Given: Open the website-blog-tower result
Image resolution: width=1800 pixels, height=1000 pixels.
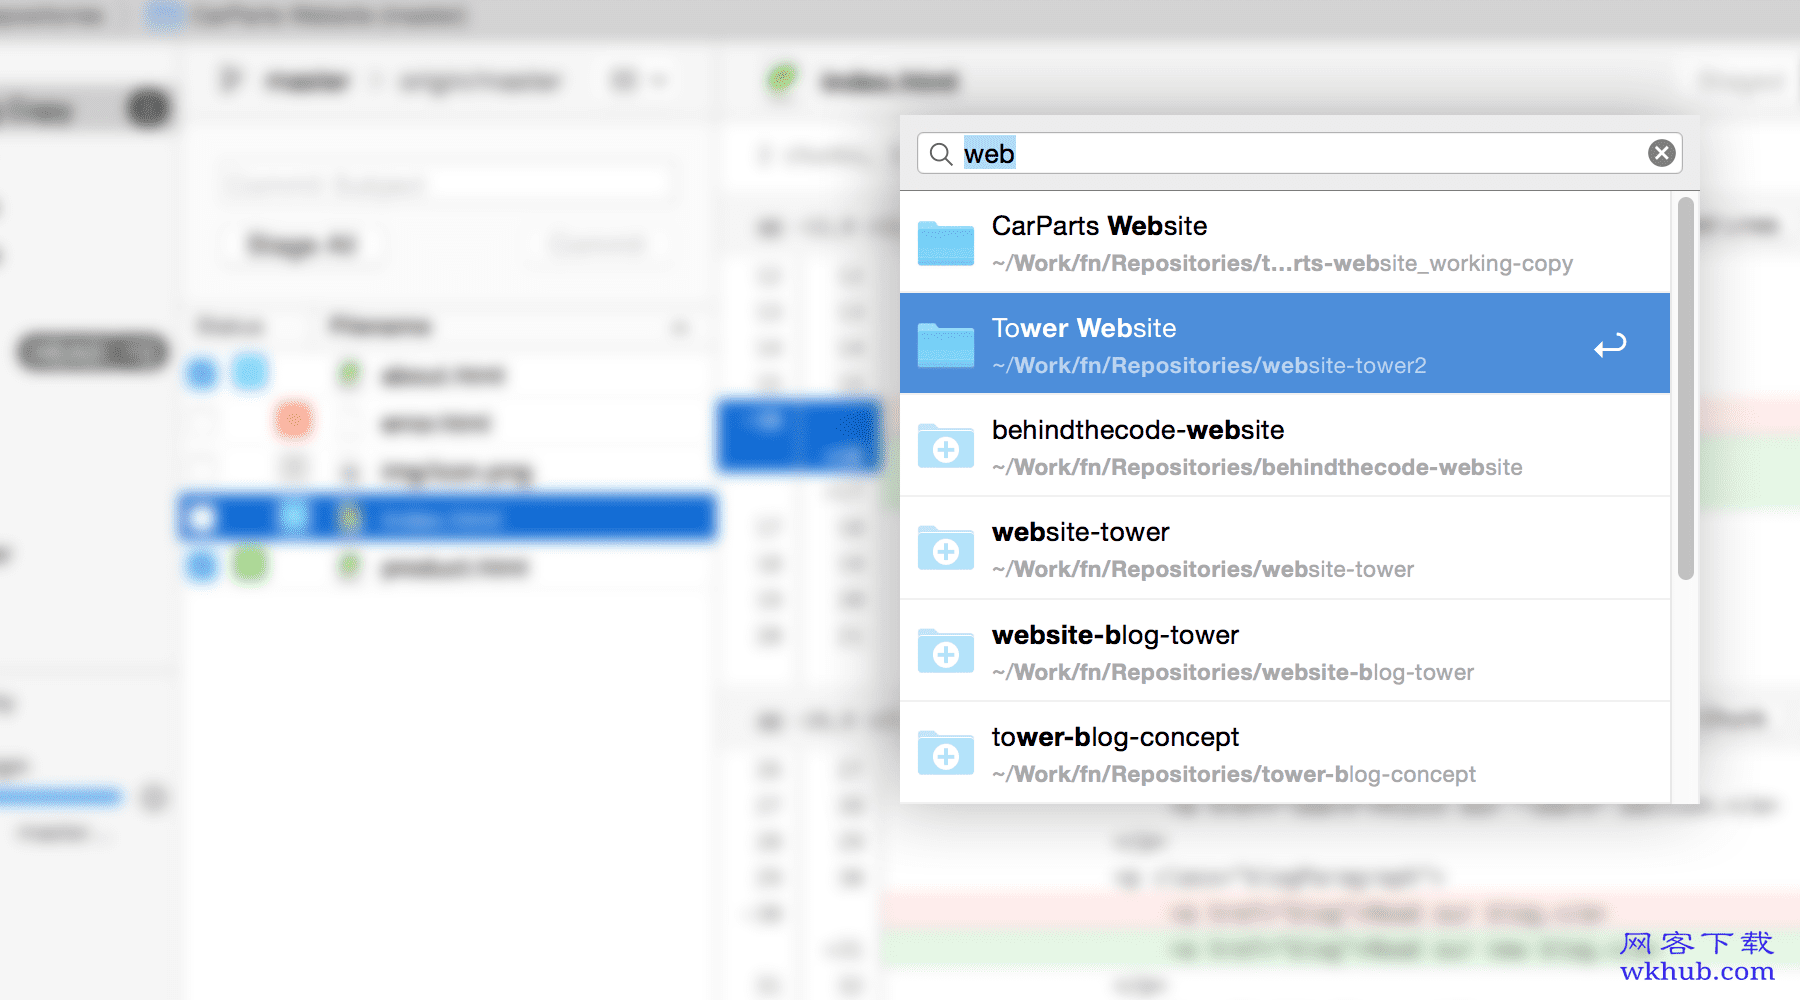Looking at the screenshot, I should pos(1285,651).
